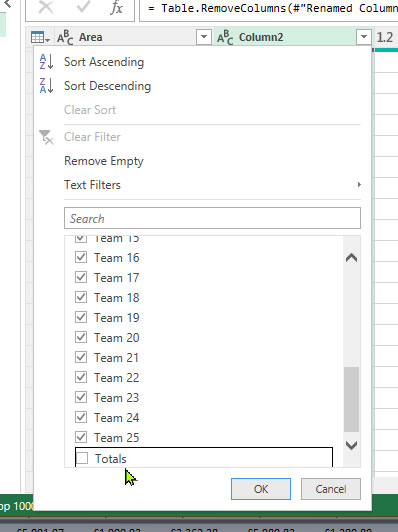Image resolution: width=398 pixels, height=532 pixels.
Task: Select the Clear Sort entry
Action: tap(90, 110)
